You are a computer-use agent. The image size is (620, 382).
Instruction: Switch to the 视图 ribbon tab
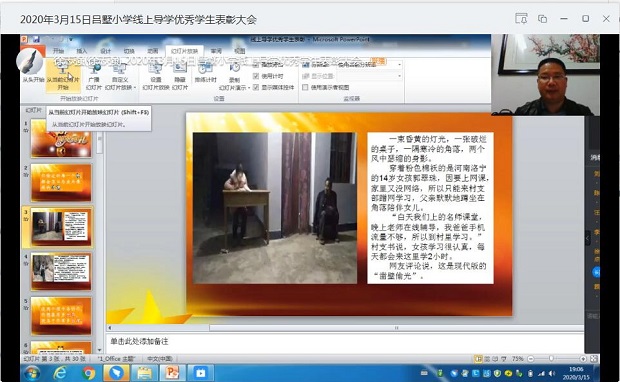pyautogui.click(x=240, y=51)
